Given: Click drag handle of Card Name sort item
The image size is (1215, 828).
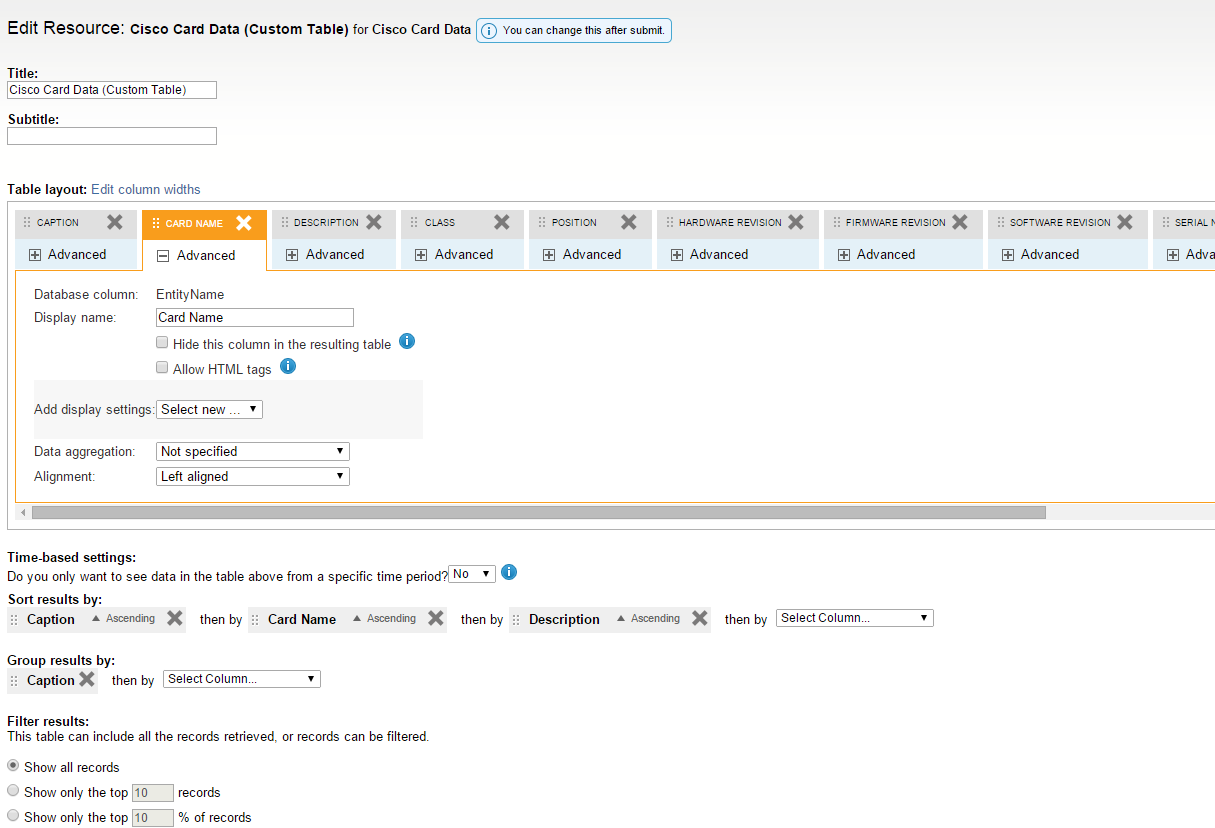Looking at the screenshot, I should [x=256, y=620].
